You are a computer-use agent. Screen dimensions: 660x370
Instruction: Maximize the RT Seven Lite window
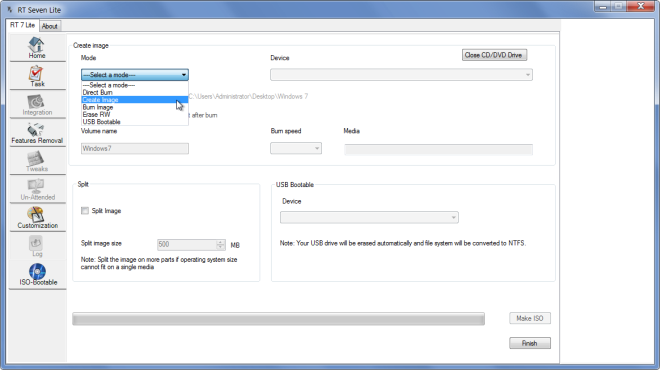pyautogui.click(x=618, y=6)
